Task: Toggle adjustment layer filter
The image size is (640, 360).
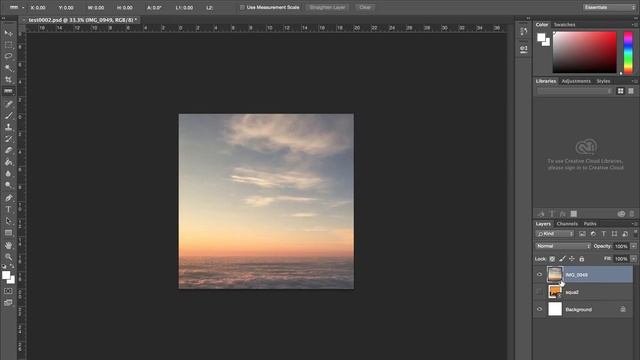Action: [593, 234]
